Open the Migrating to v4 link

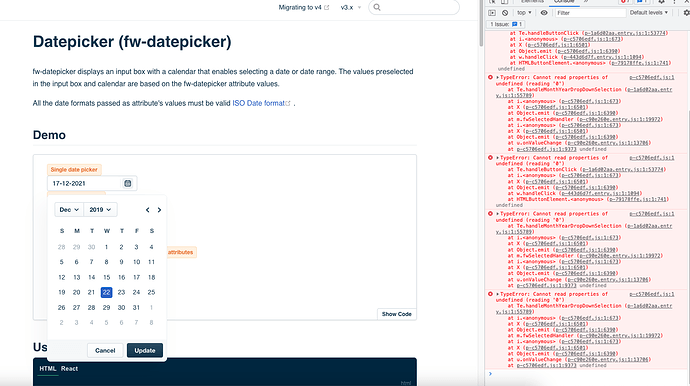click(x=304, y=7)
